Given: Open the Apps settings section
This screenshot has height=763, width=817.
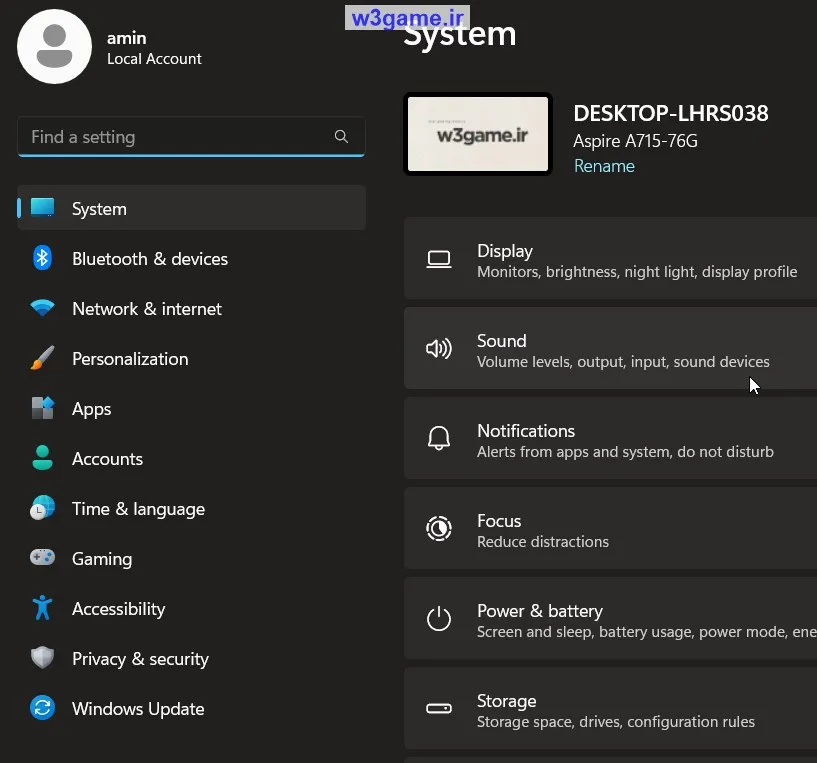Looking at the screenshot, I should [191, 408].
